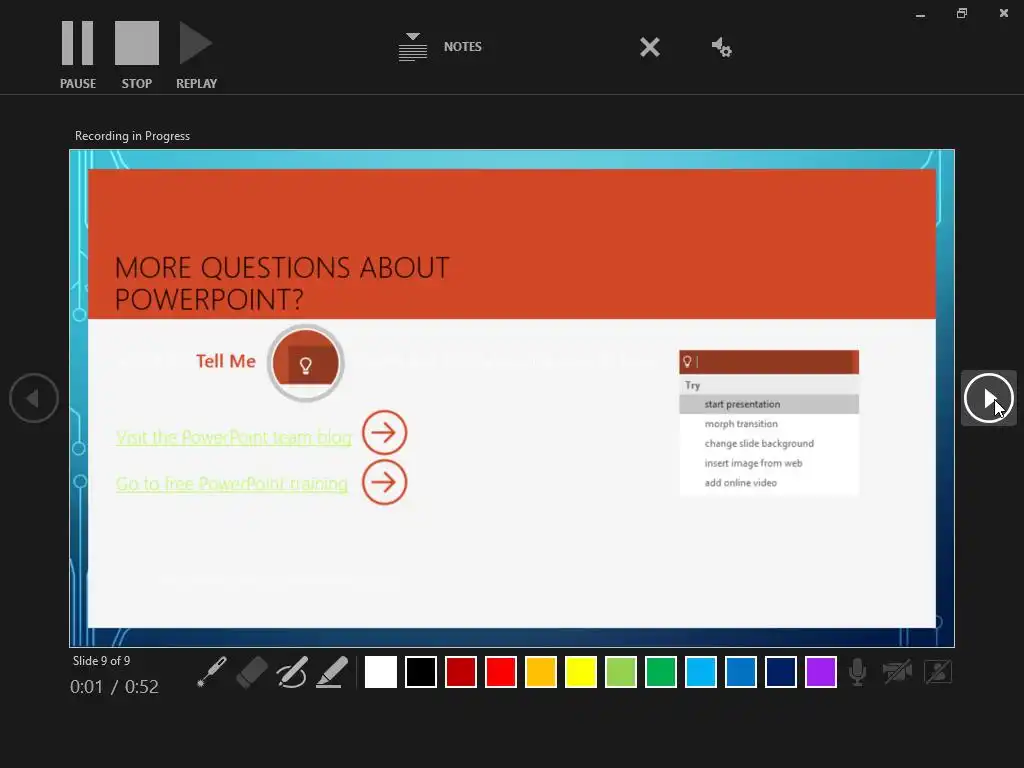Open the PowerPoint team blog link
The width and height of the screenshot is (1024, 768).
coord(234,437)
